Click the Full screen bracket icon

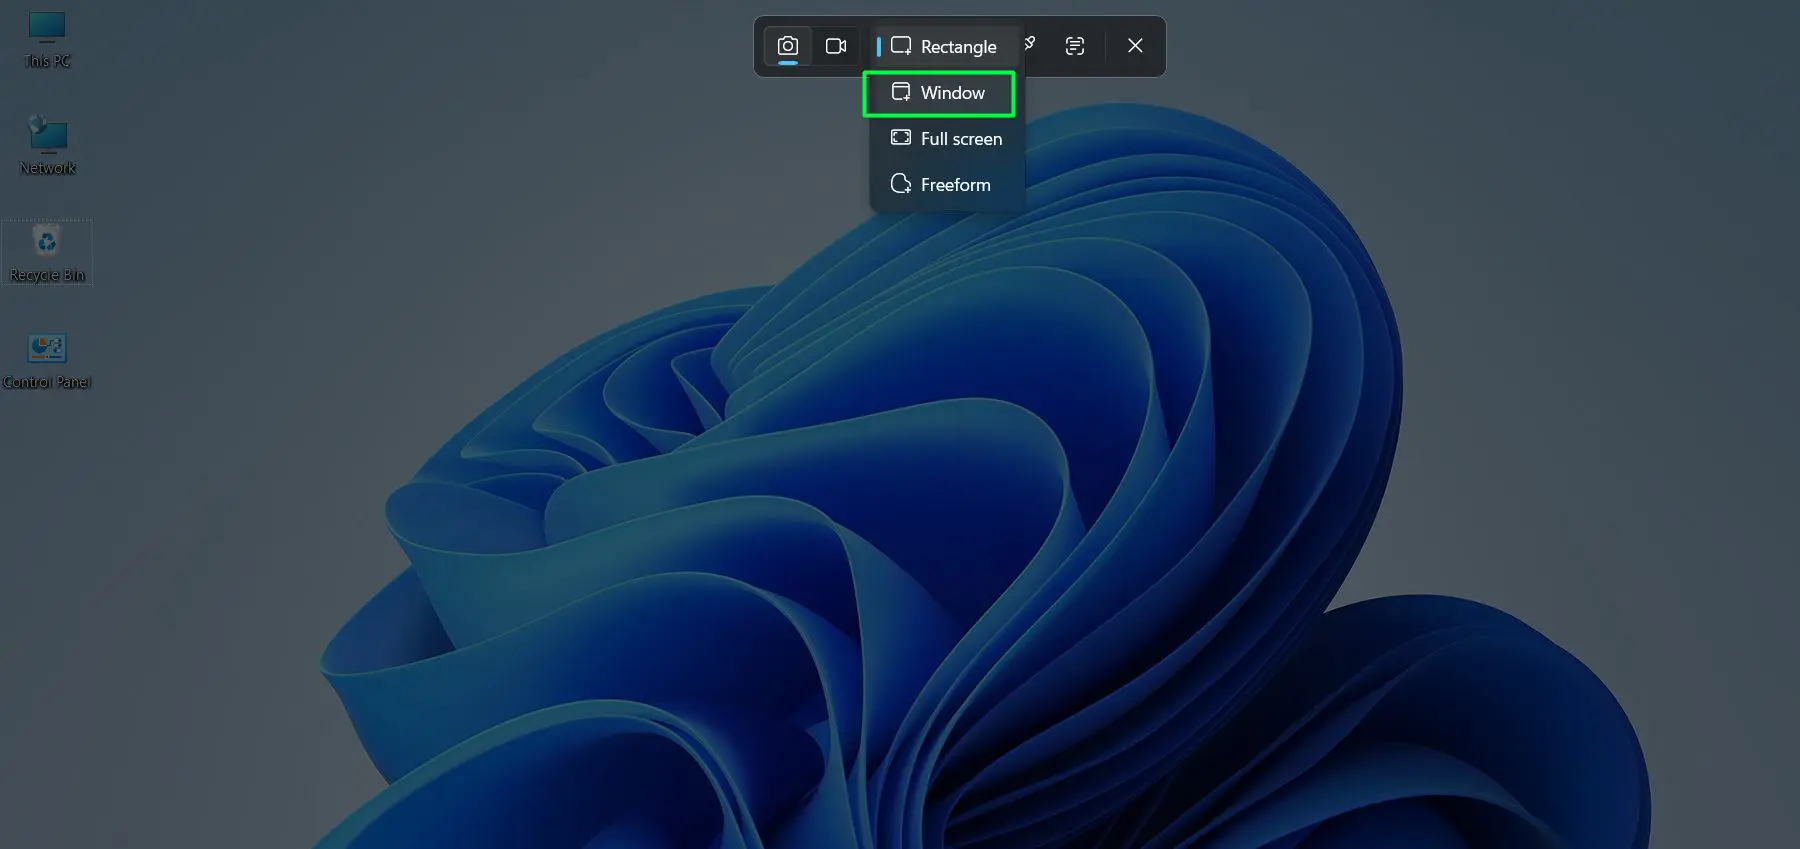(x=901, y=138)
